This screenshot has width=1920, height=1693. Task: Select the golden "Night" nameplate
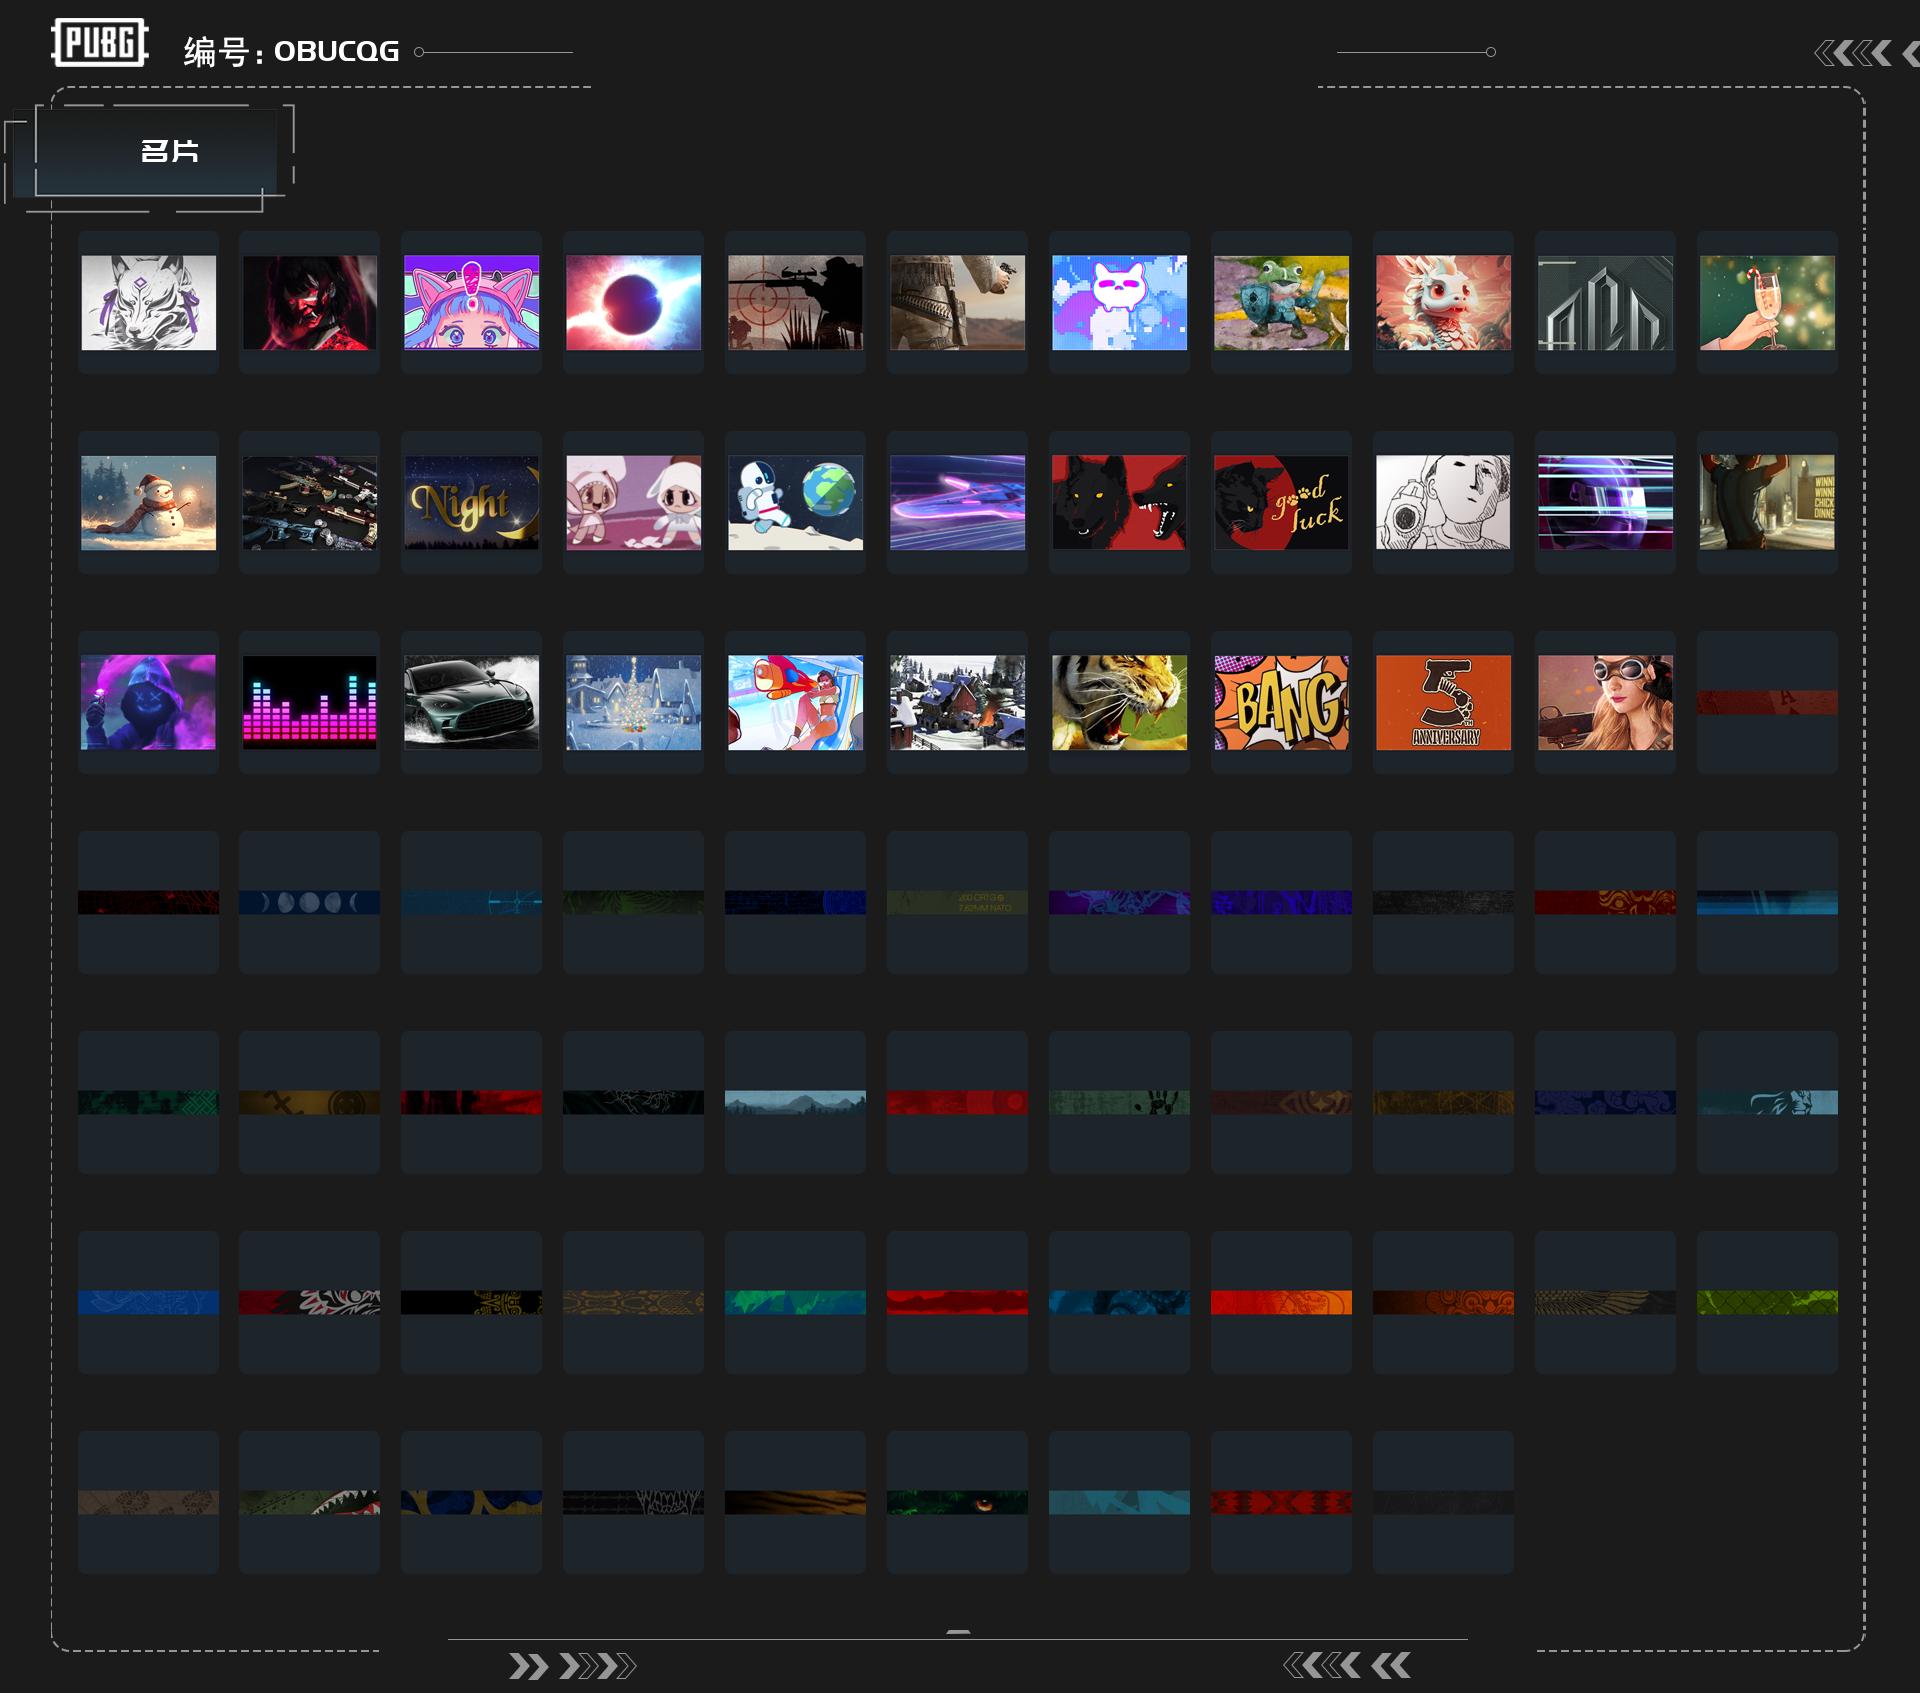coord(472,502)
